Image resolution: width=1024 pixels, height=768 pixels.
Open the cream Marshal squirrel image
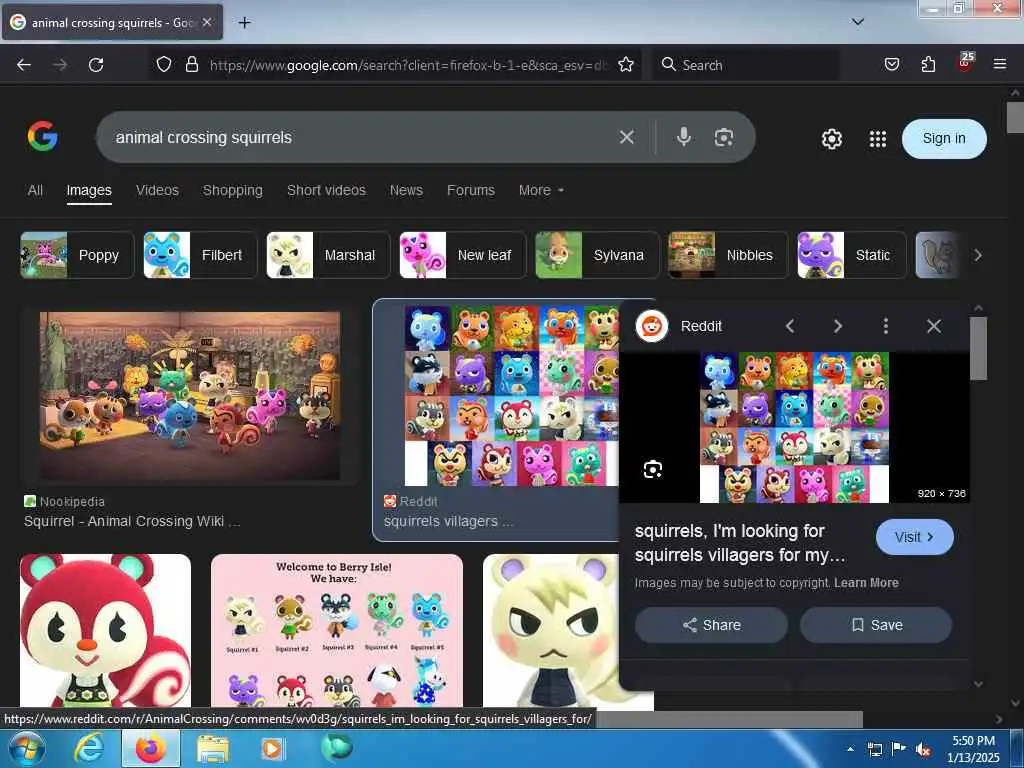(x=551, y=631)
